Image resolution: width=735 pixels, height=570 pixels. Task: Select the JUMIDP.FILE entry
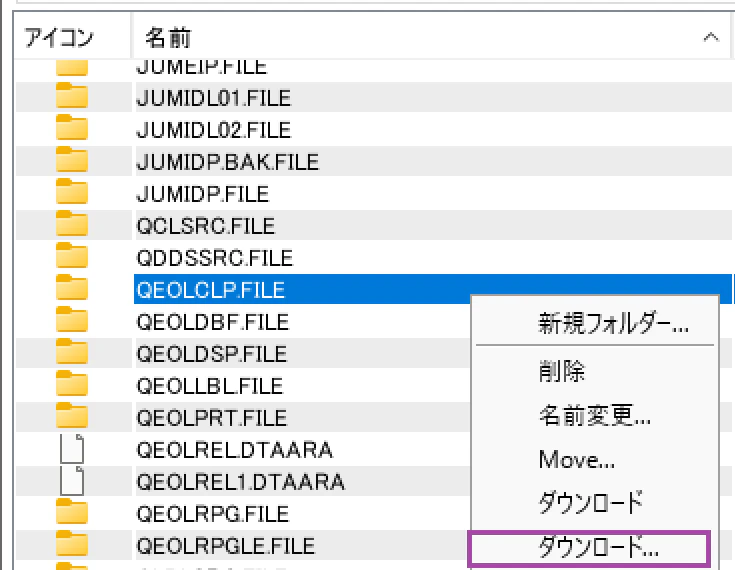(203, 194)
